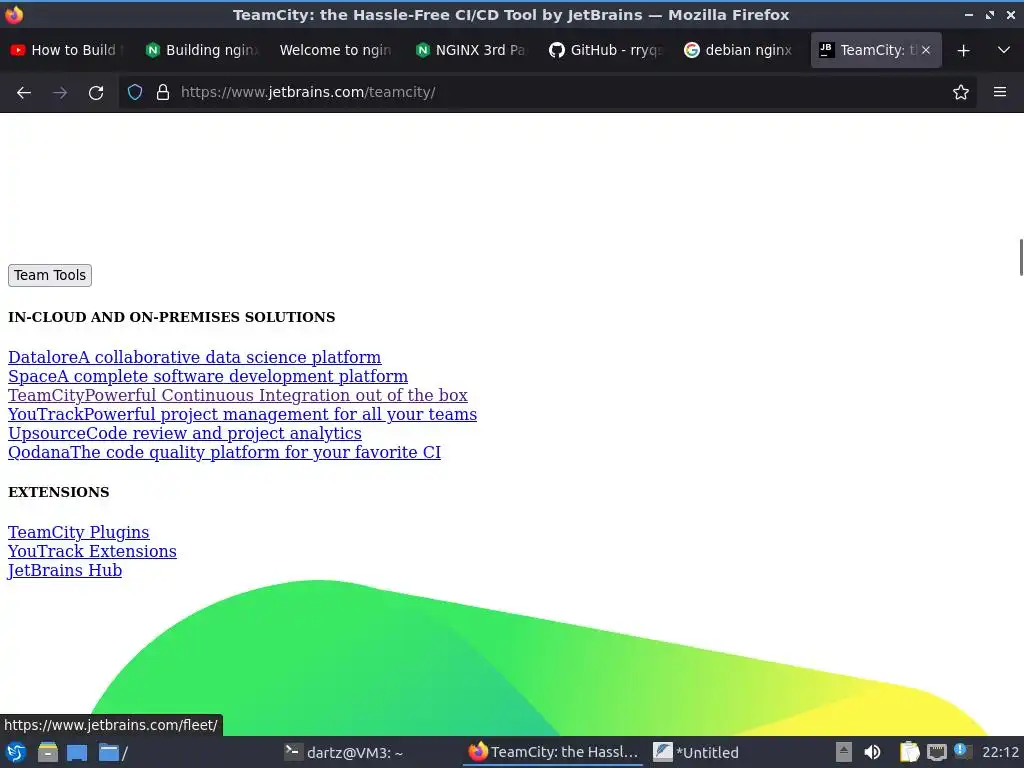Viewport: 1024px width, 768px height.
Task: Select the EXTENSIONS heading text
Action: click(59, 492)
